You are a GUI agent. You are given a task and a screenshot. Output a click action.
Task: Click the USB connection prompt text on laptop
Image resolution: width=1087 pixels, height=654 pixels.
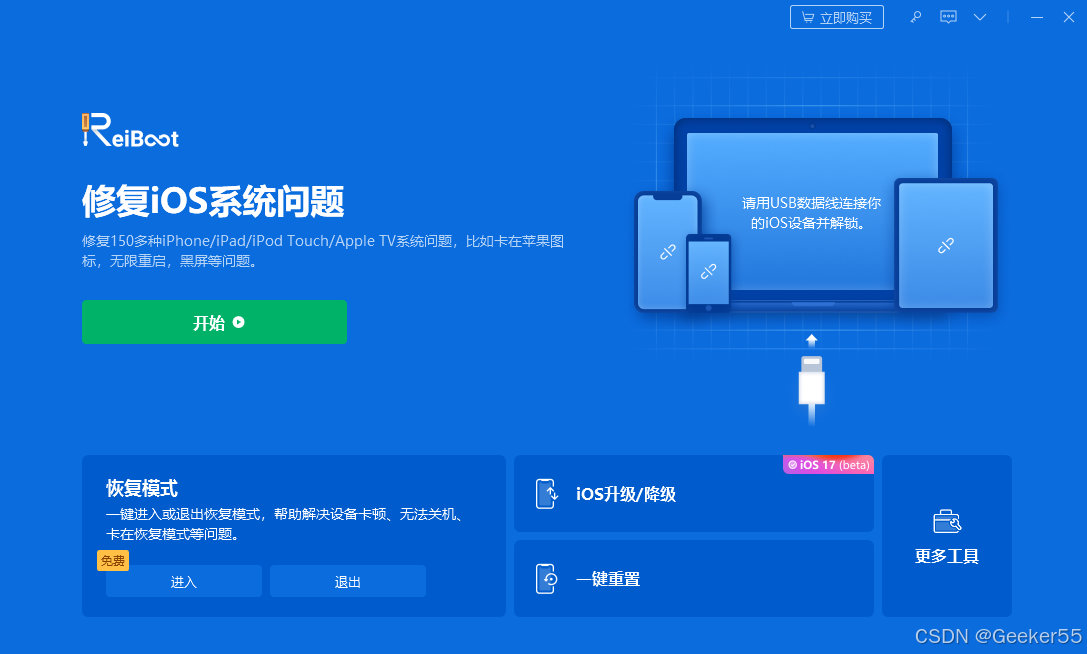[811, 213]
